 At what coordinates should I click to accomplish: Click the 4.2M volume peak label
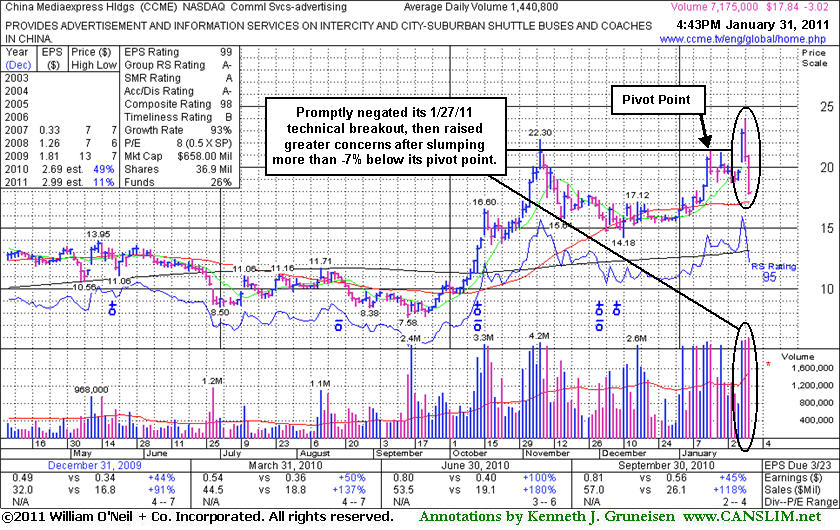click(x=539, y=336)
